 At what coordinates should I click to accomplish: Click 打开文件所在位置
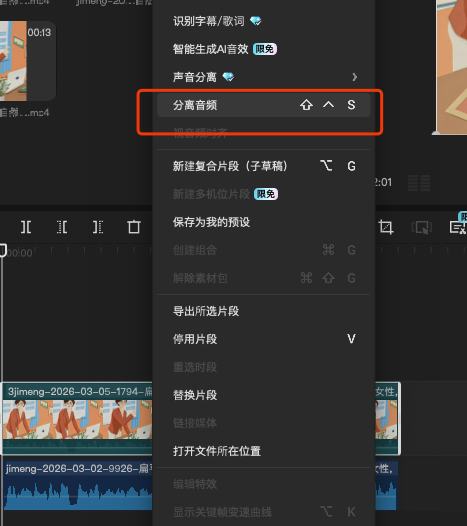pyautogui.click(x=263, y=451)
